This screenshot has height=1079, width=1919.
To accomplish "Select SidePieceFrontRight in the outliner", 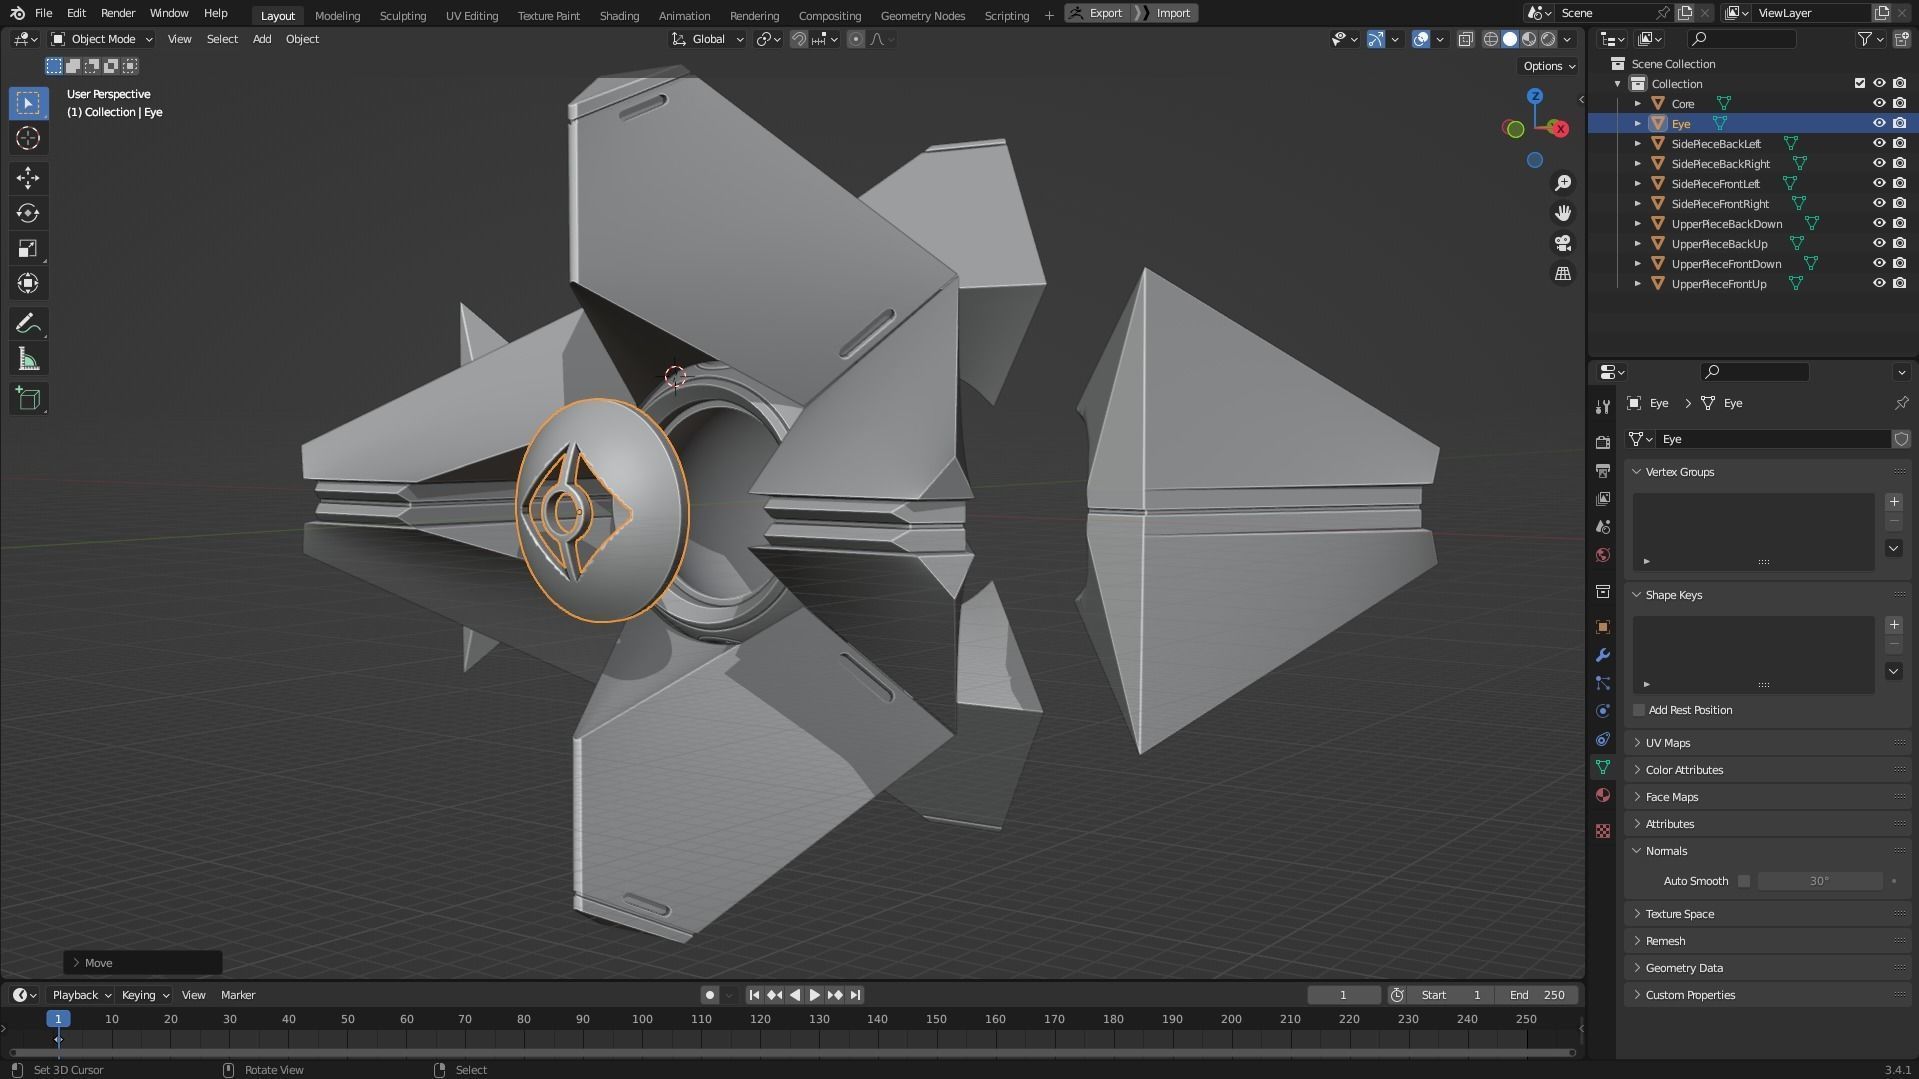I will pos(1720,203).
